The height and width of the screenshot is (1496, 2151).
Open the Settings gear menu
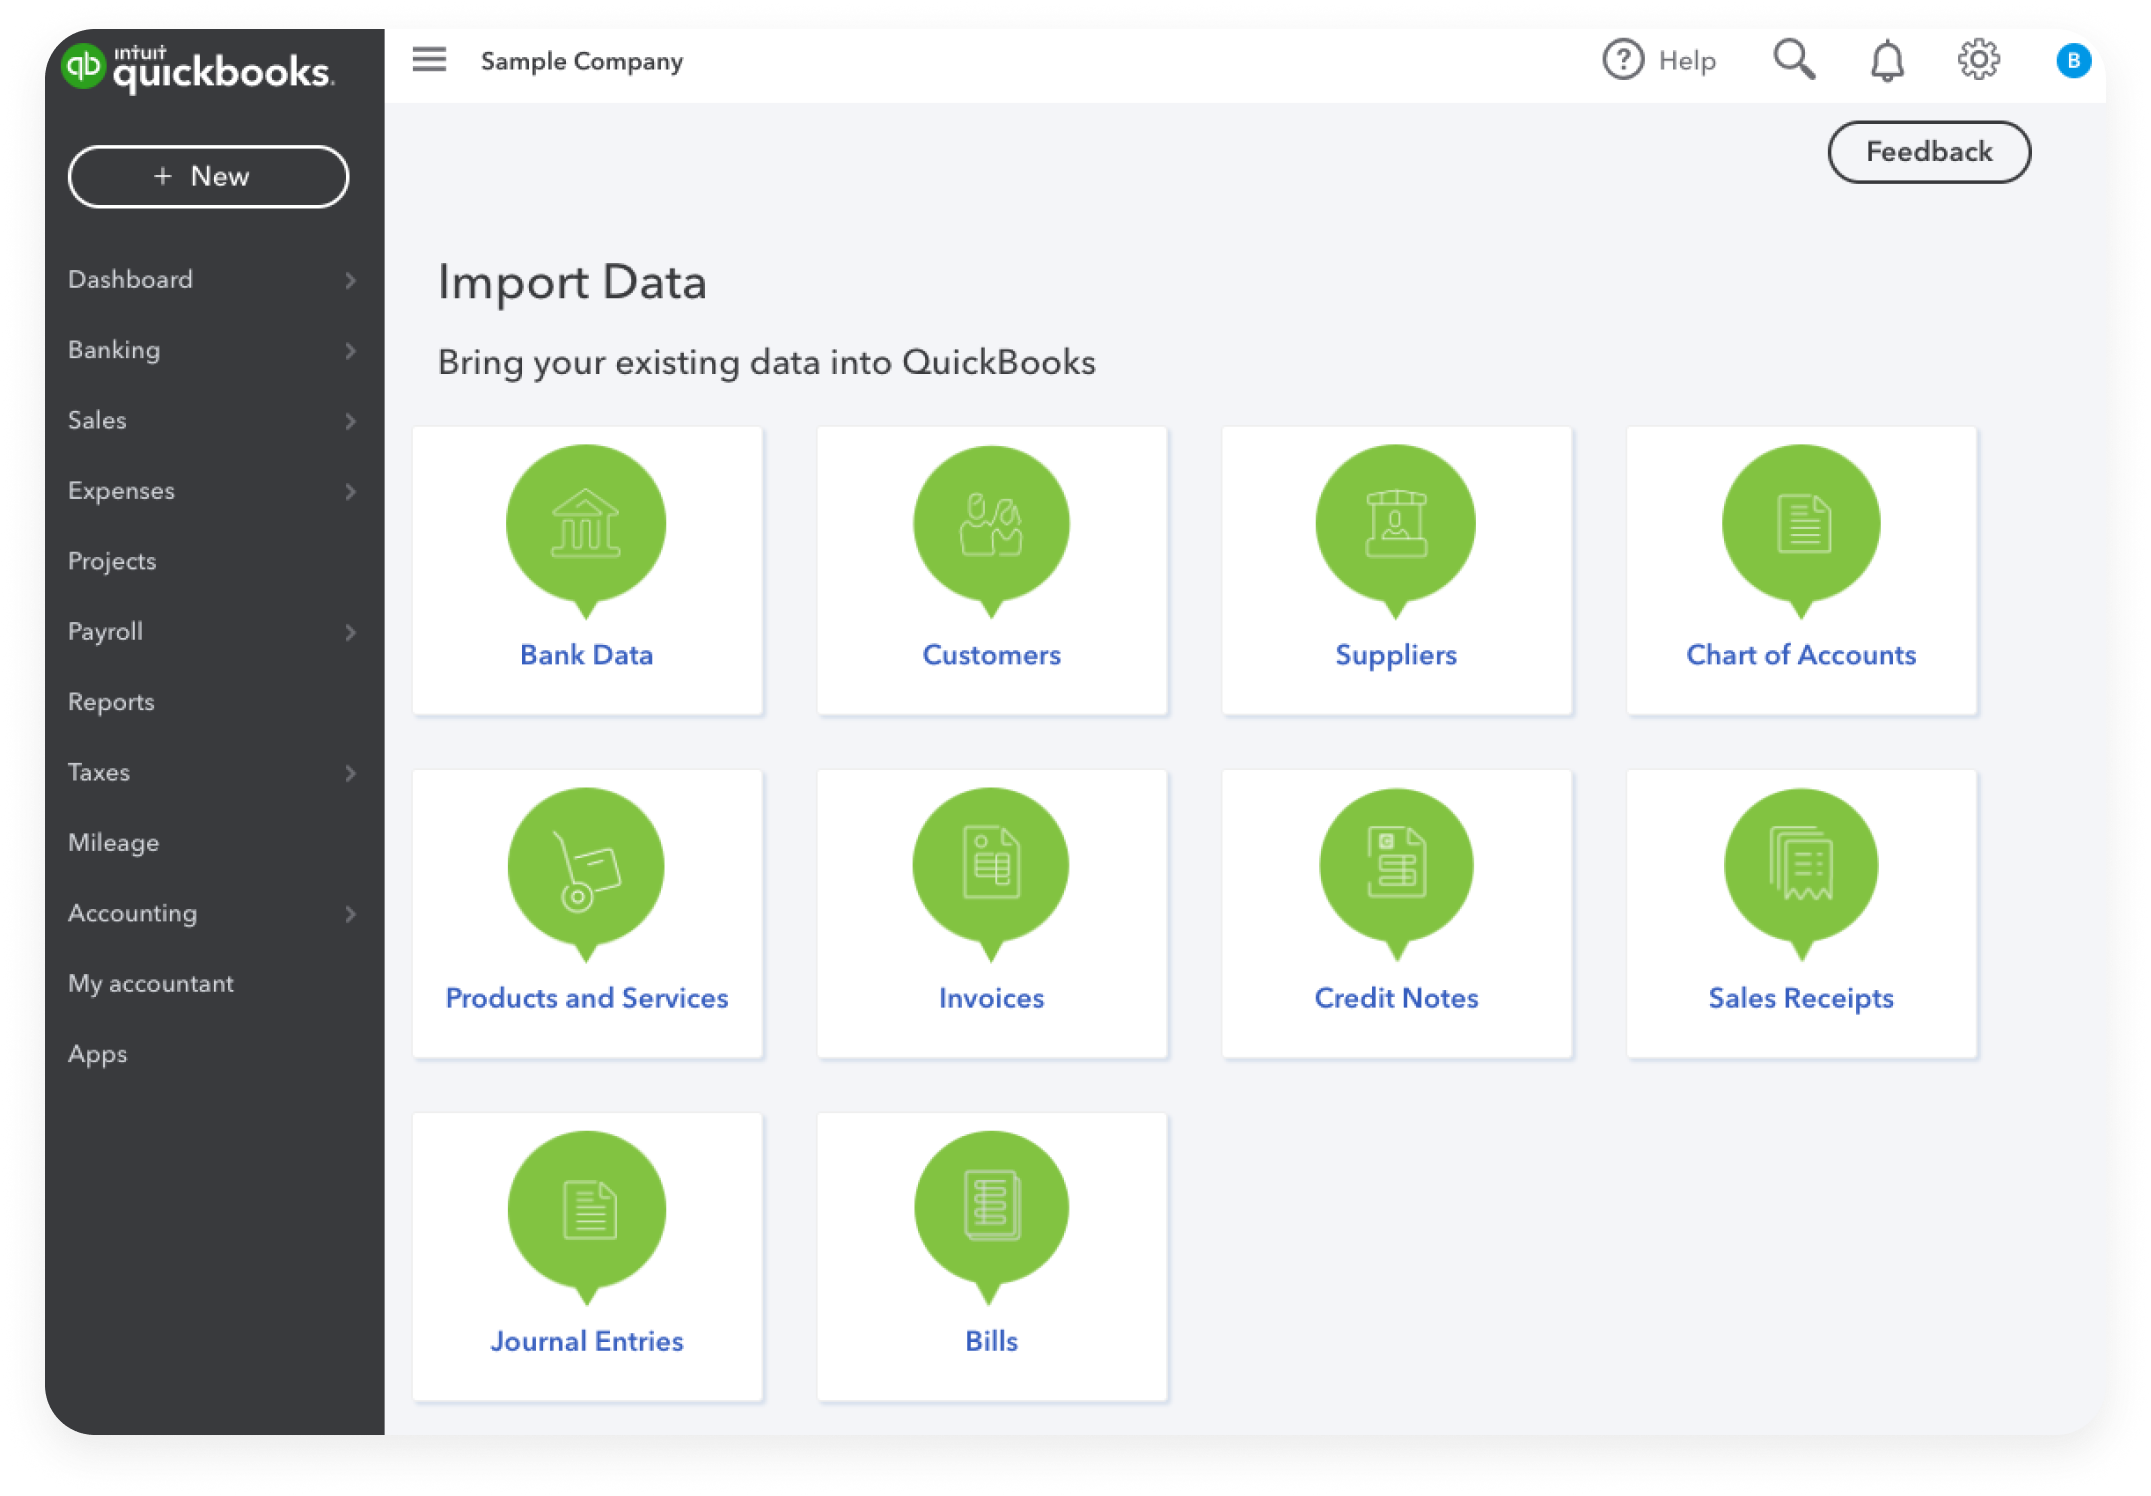click(1979, 60)
